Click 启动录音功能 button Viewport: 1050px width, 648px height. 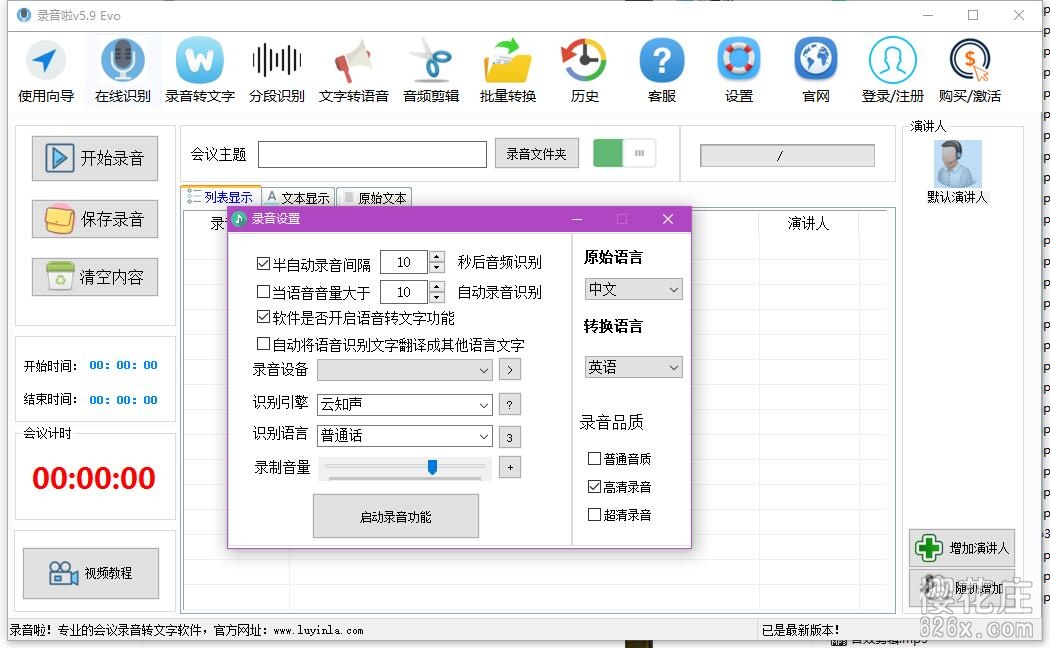coord(396,516)
